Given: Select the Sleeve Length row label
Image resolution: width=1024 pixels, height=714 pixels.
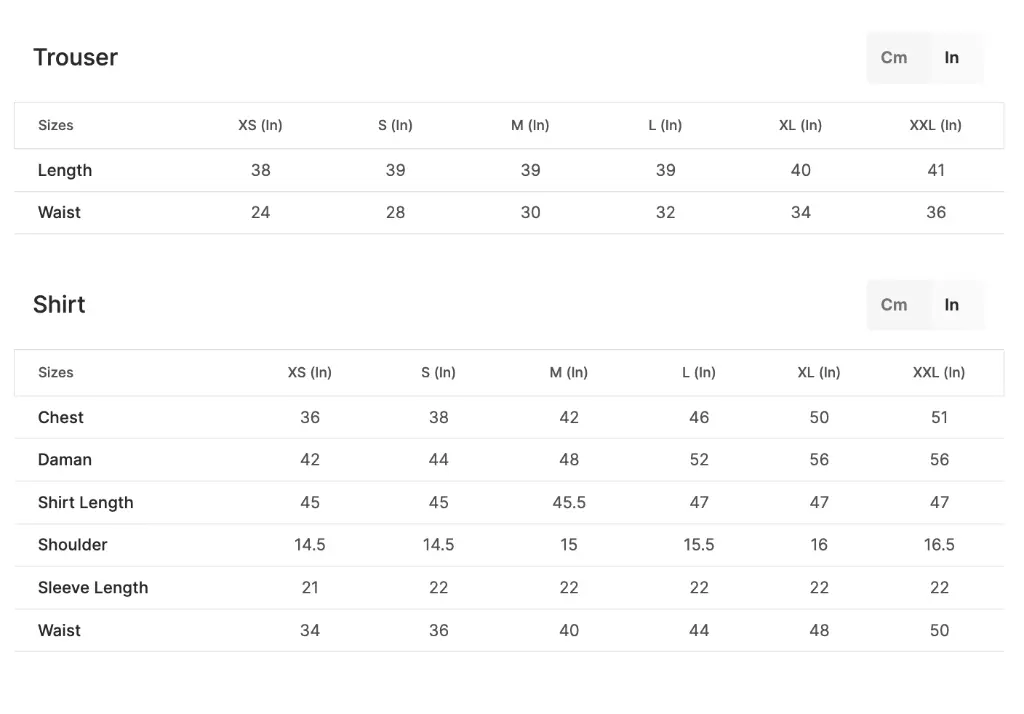Looking at the screenshot, I should 93,588.
